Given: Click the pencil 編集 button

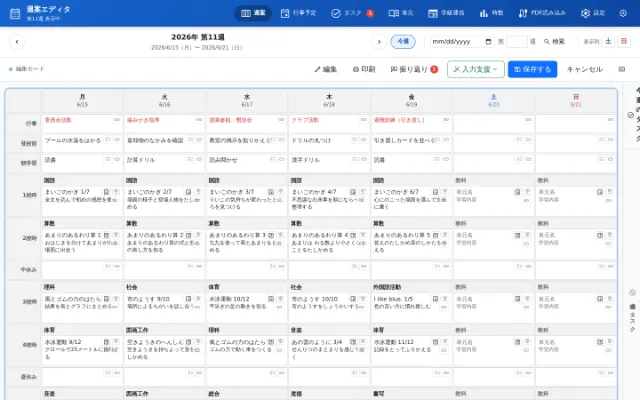Looking at the screenshot, I should pyautogui.click(x=325, y=69).
